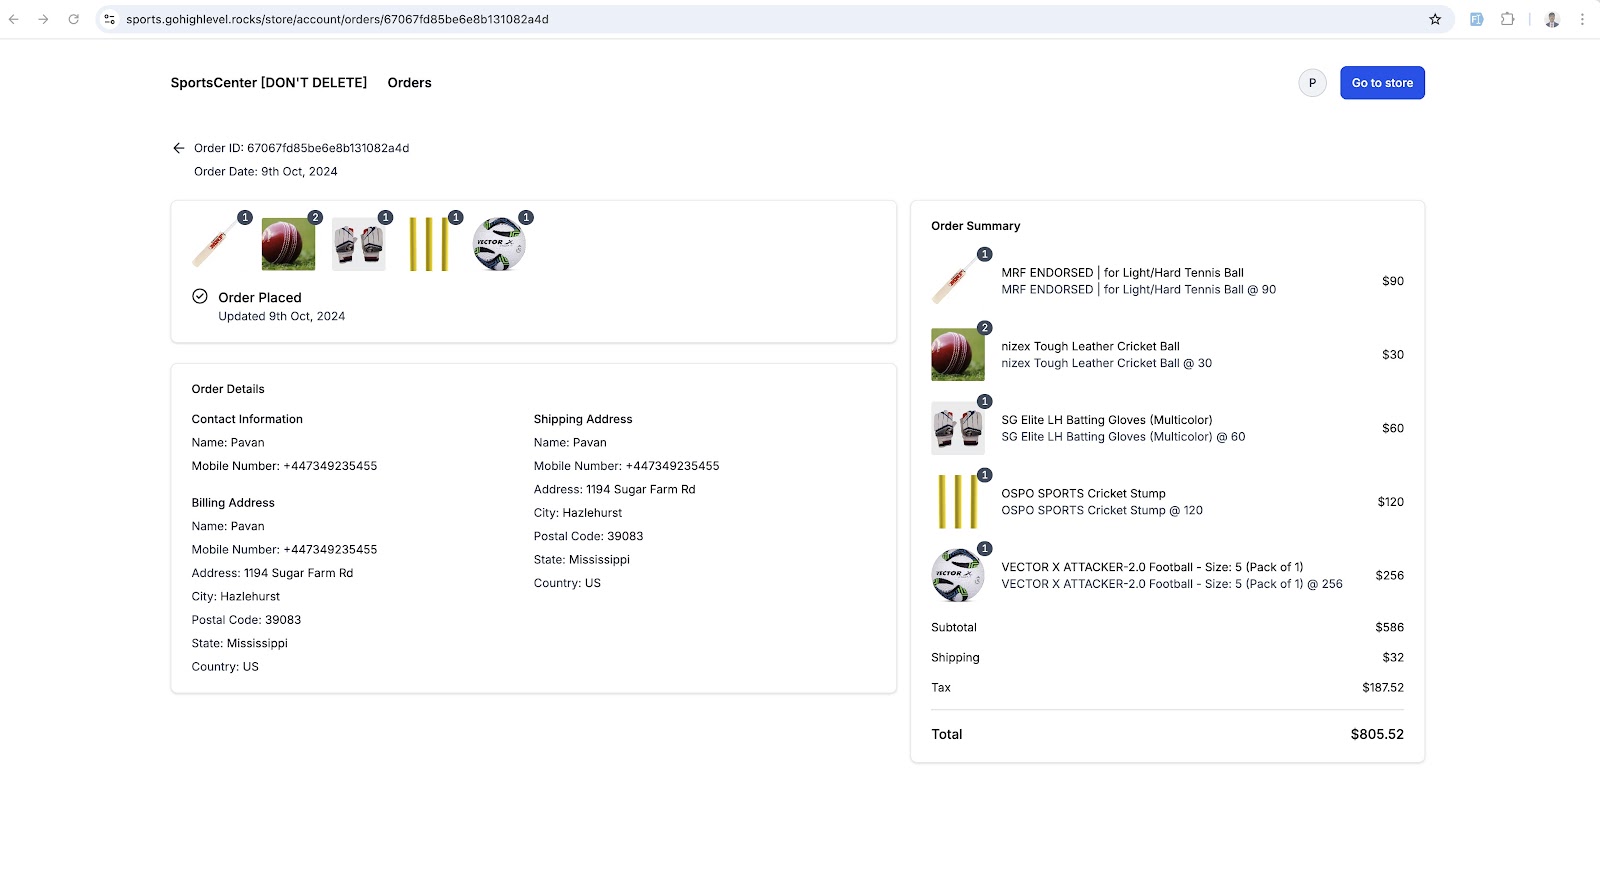Click the Order Placed status label

(x=259, y=297)
